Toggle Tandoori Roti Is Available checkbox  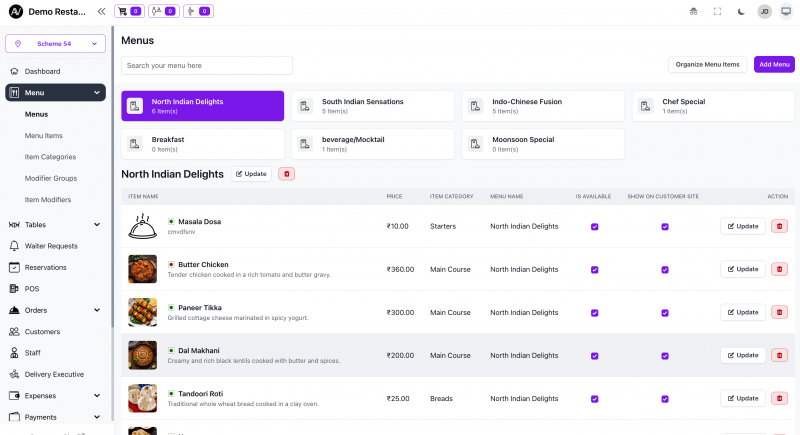(x=594, y=399)
